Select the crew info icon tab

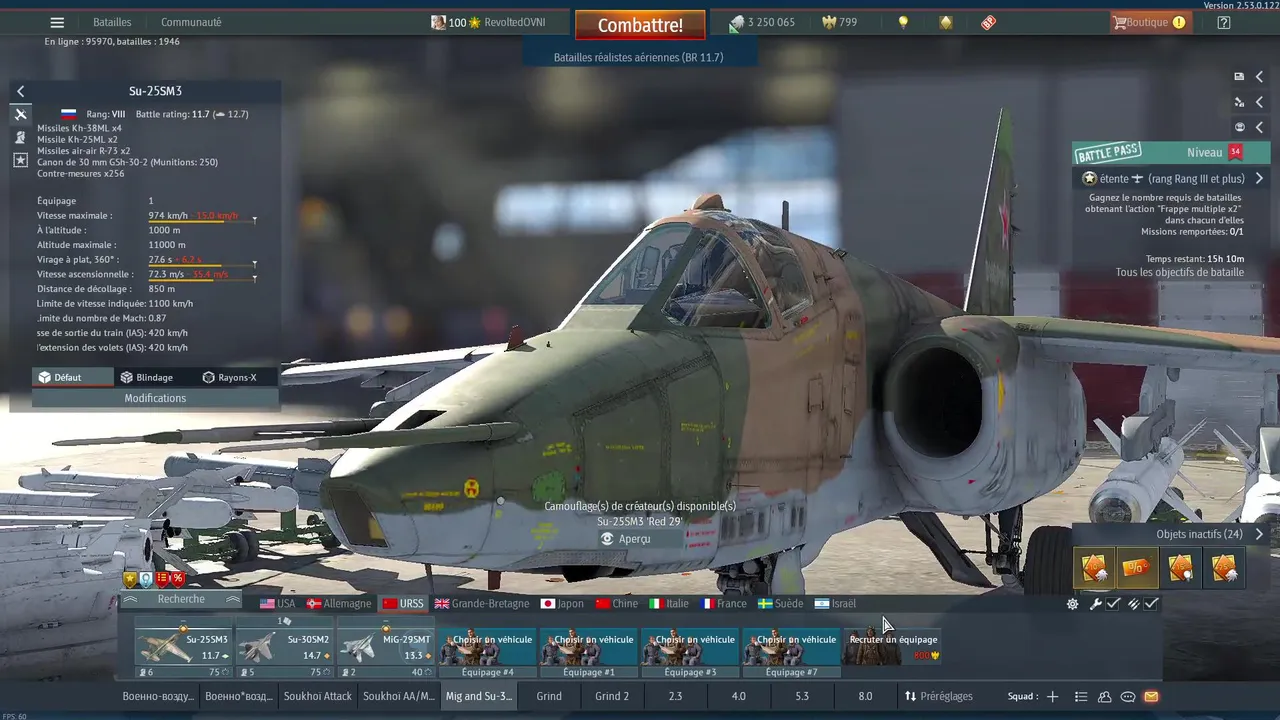click(20, 137)
